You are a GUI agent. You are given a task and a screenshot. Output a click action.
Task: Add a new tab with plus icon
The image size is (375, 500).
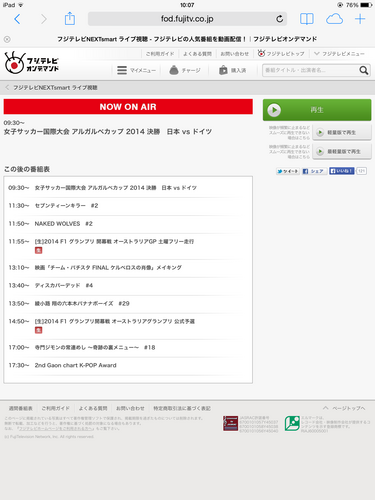coord(360,19)
